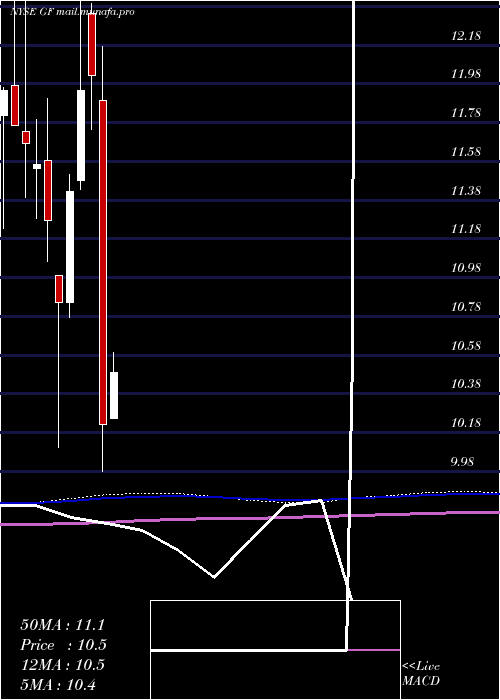The width and height of the screenshot is (500, 700).
Task: Click the 10.78 price axis label
Action: (466, 307)
